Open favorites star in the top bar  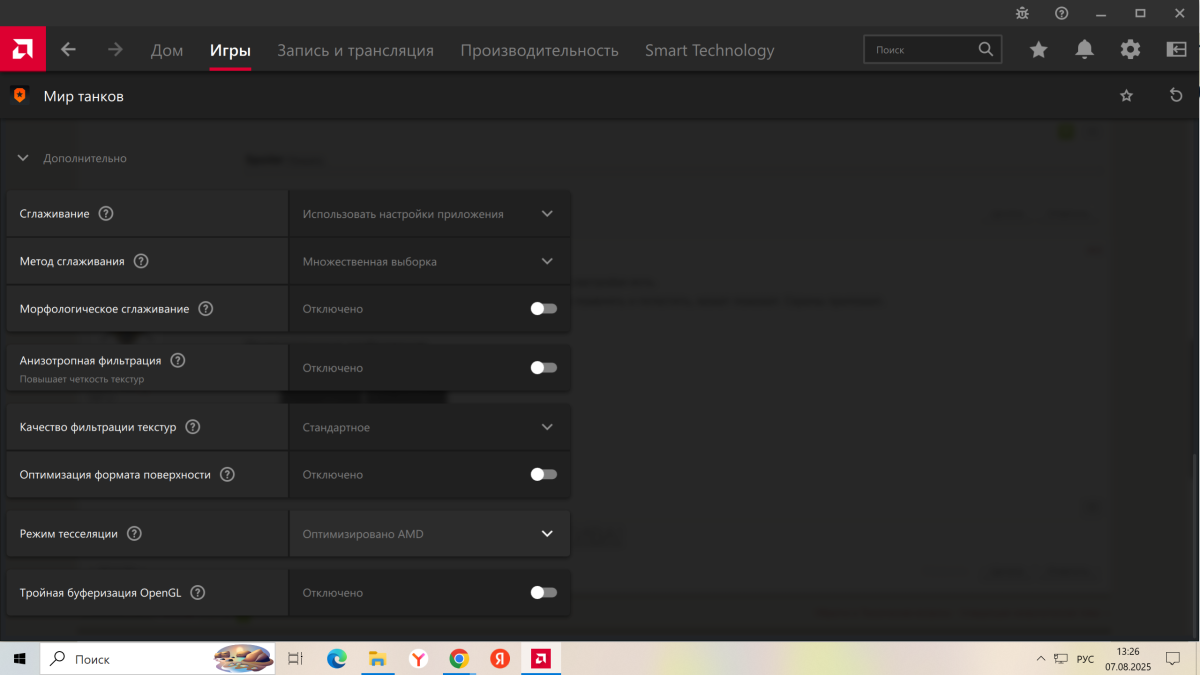pos(1039,50)
